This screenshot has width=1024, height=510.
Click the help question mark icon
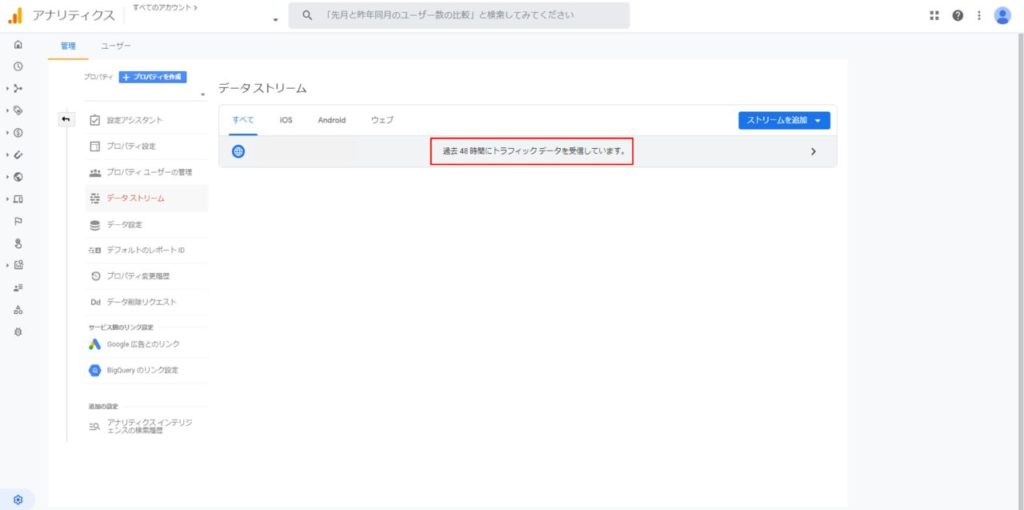[x=958, y=16]
